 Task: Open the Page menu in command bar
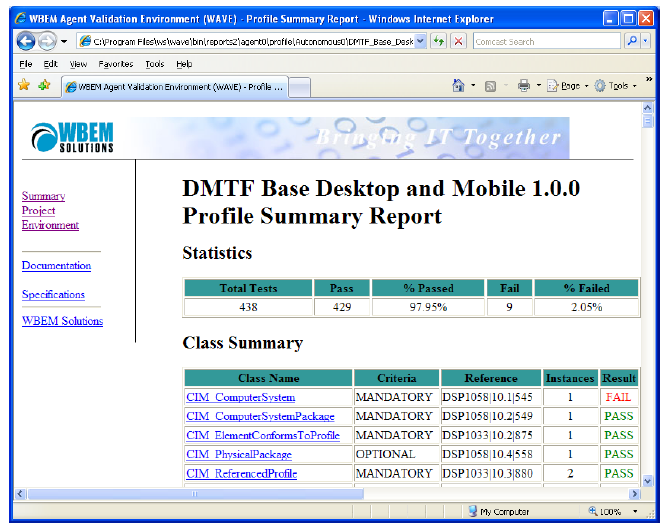[x=568, y=86]
